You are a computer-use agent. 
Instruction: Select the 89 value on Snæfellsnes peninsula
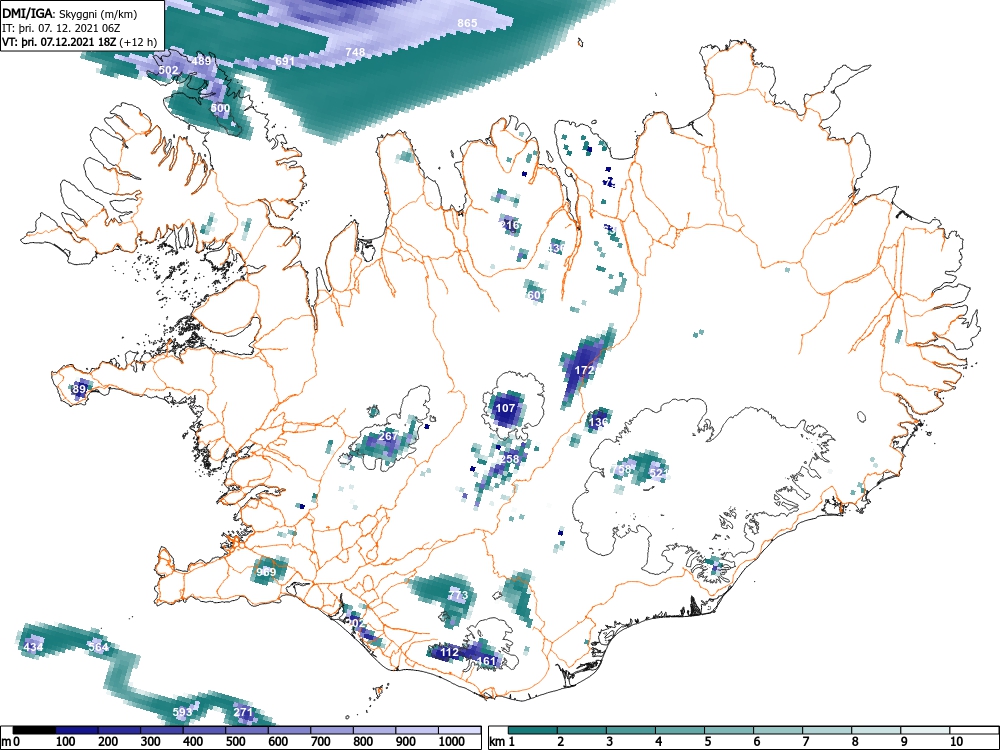click(x=79, y=388)
